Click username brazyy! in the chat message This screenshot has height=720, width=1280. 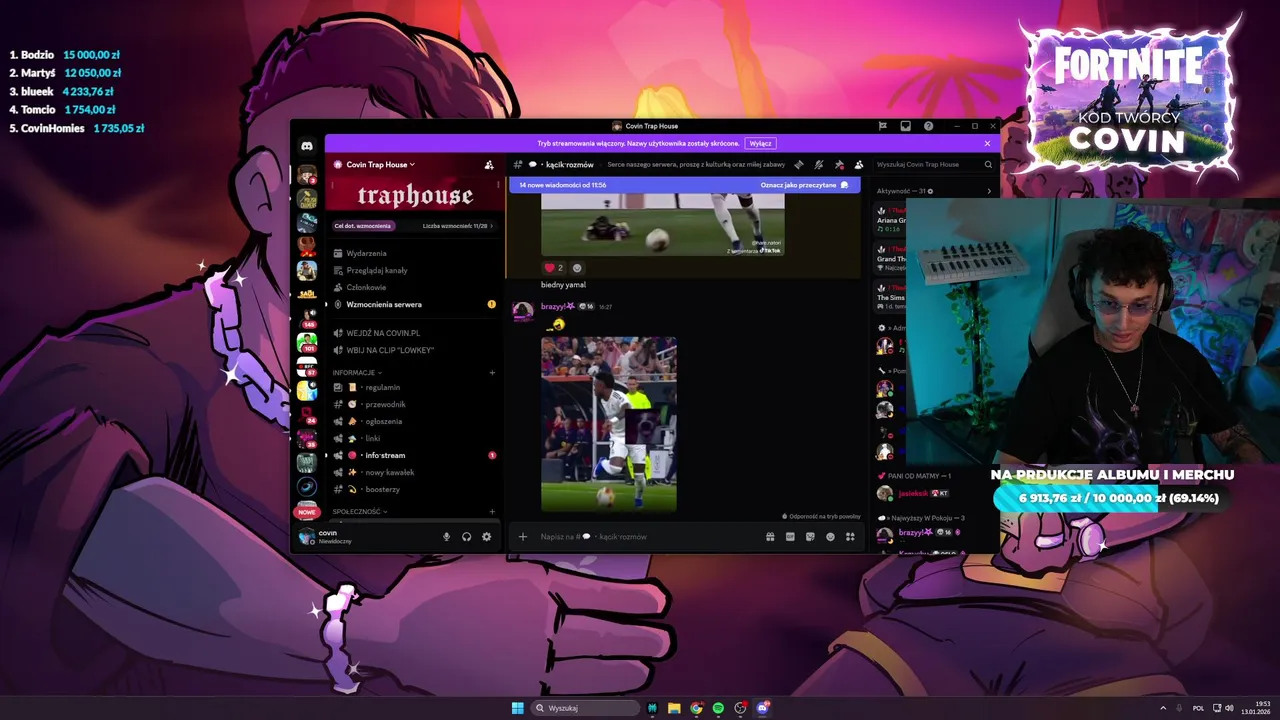pos(558,306)
